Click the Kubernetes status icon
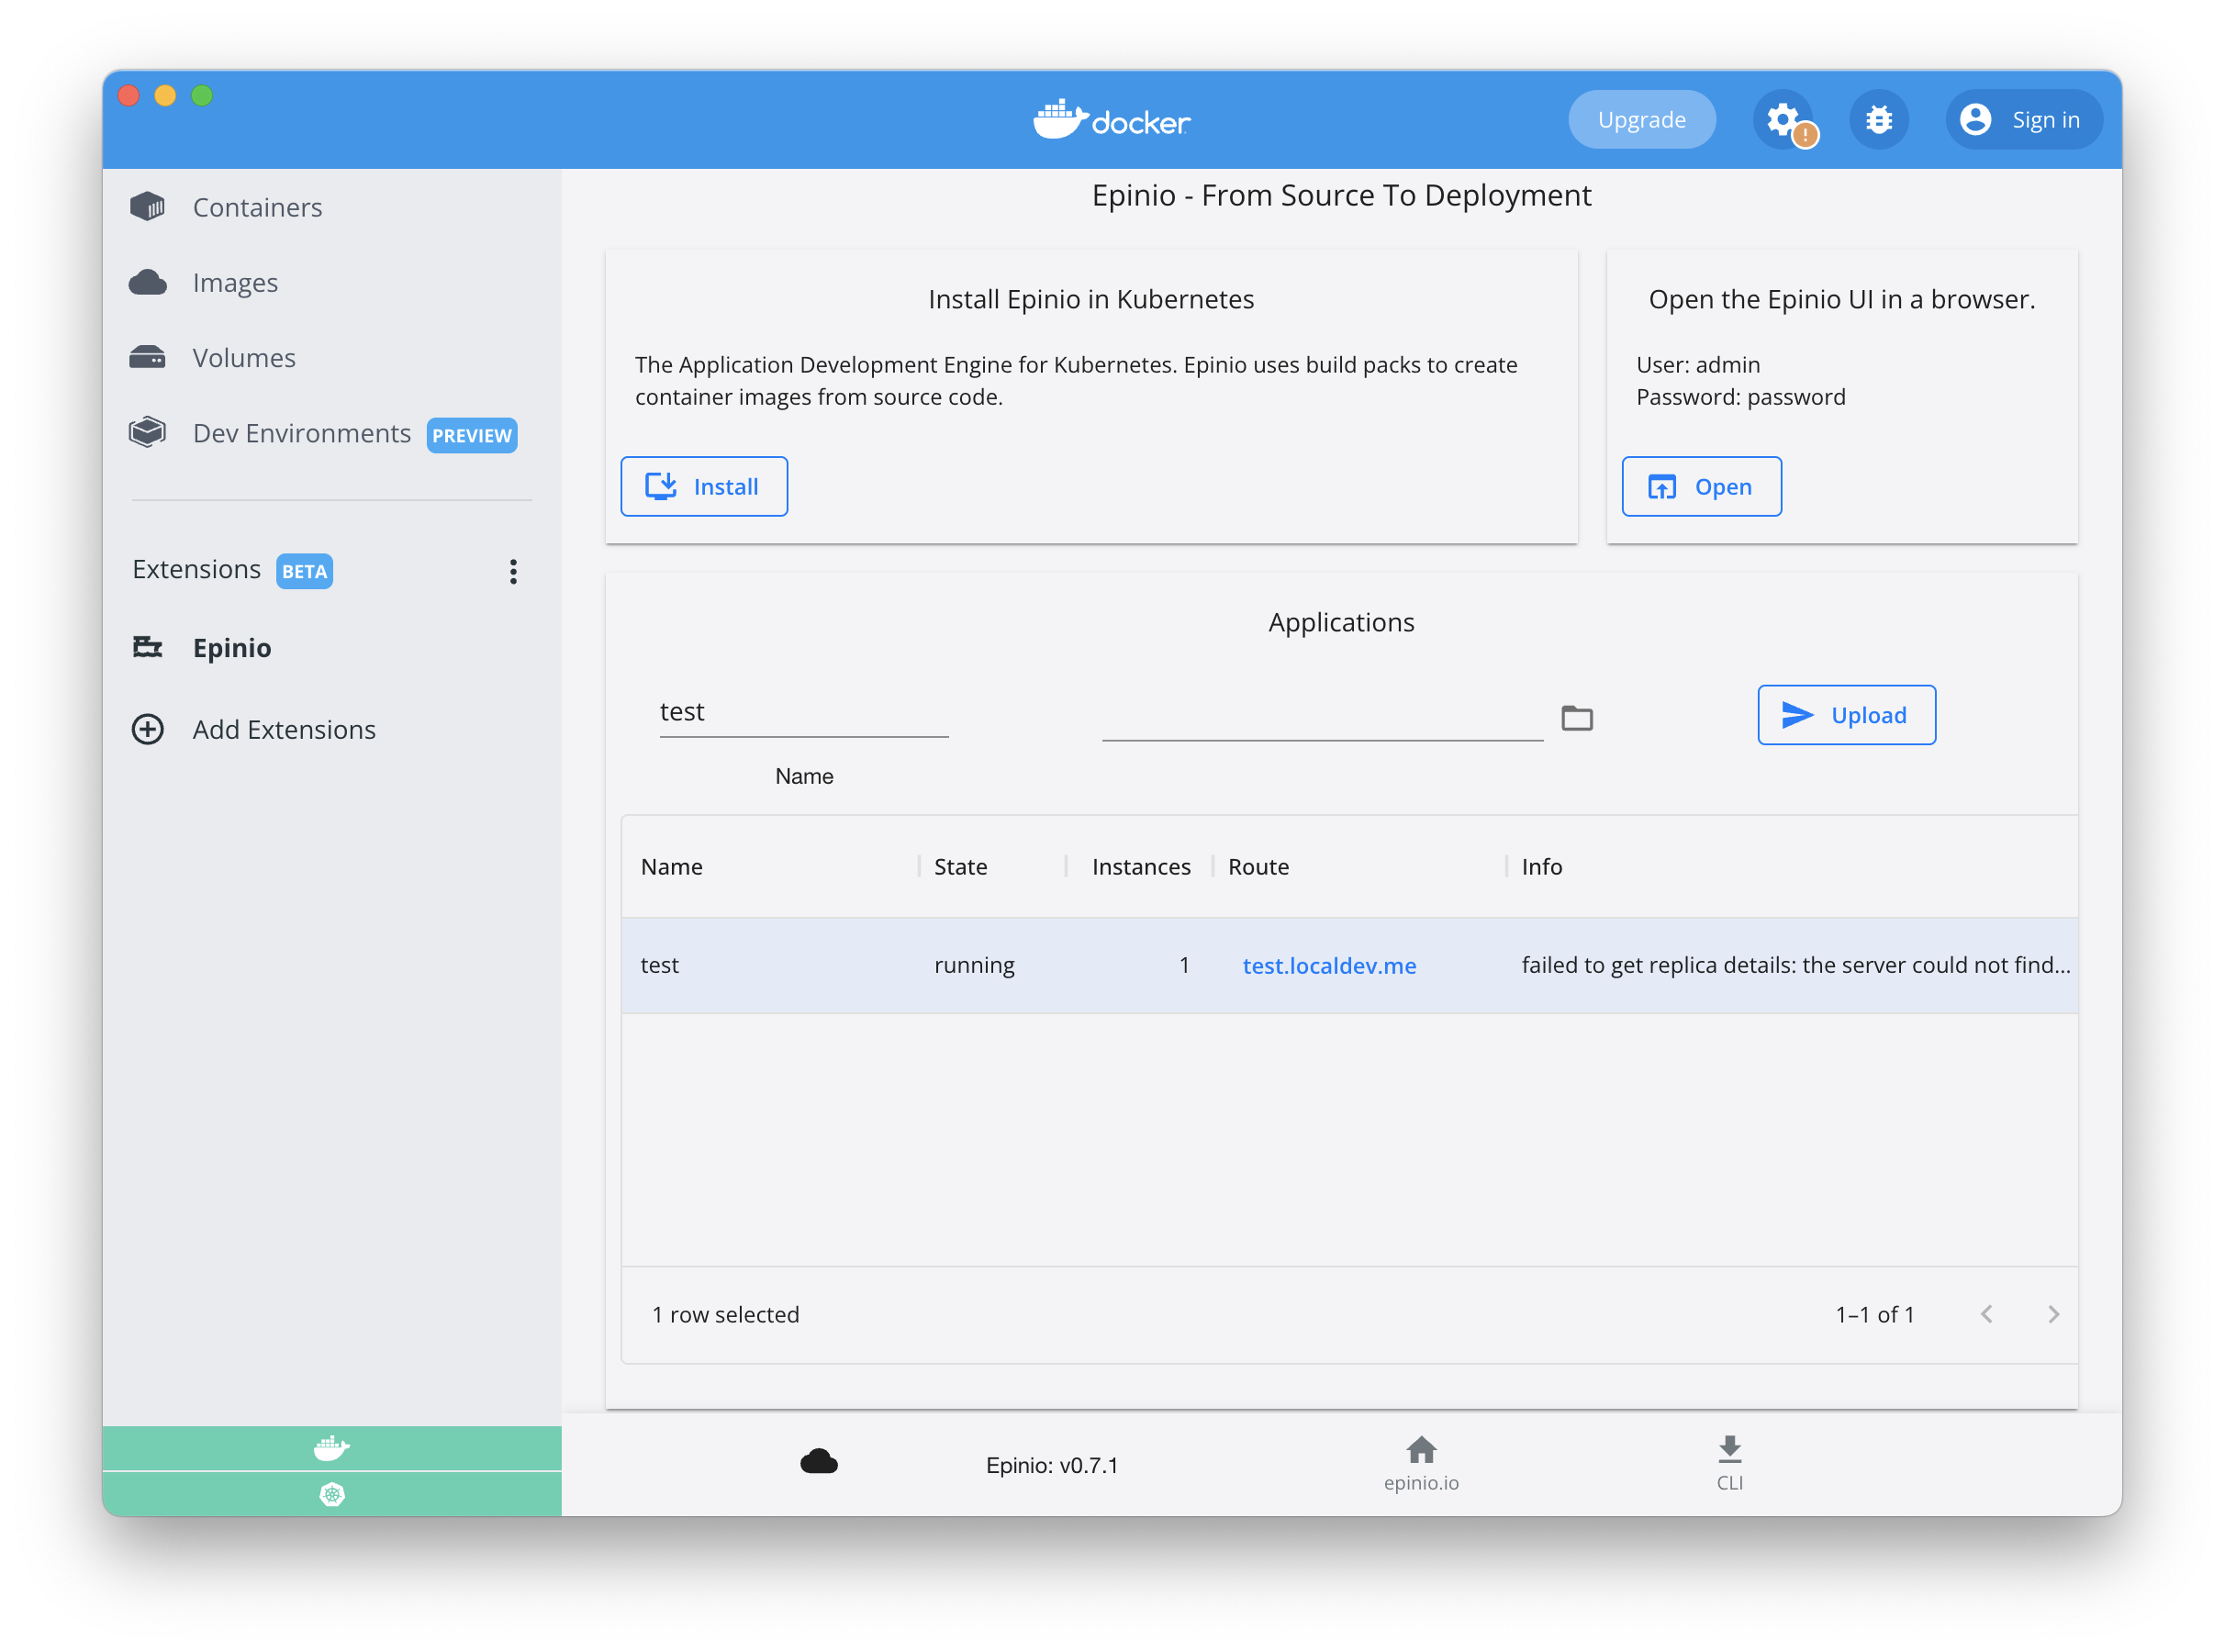The image size is (2225, 1652). pos(331,1493)
